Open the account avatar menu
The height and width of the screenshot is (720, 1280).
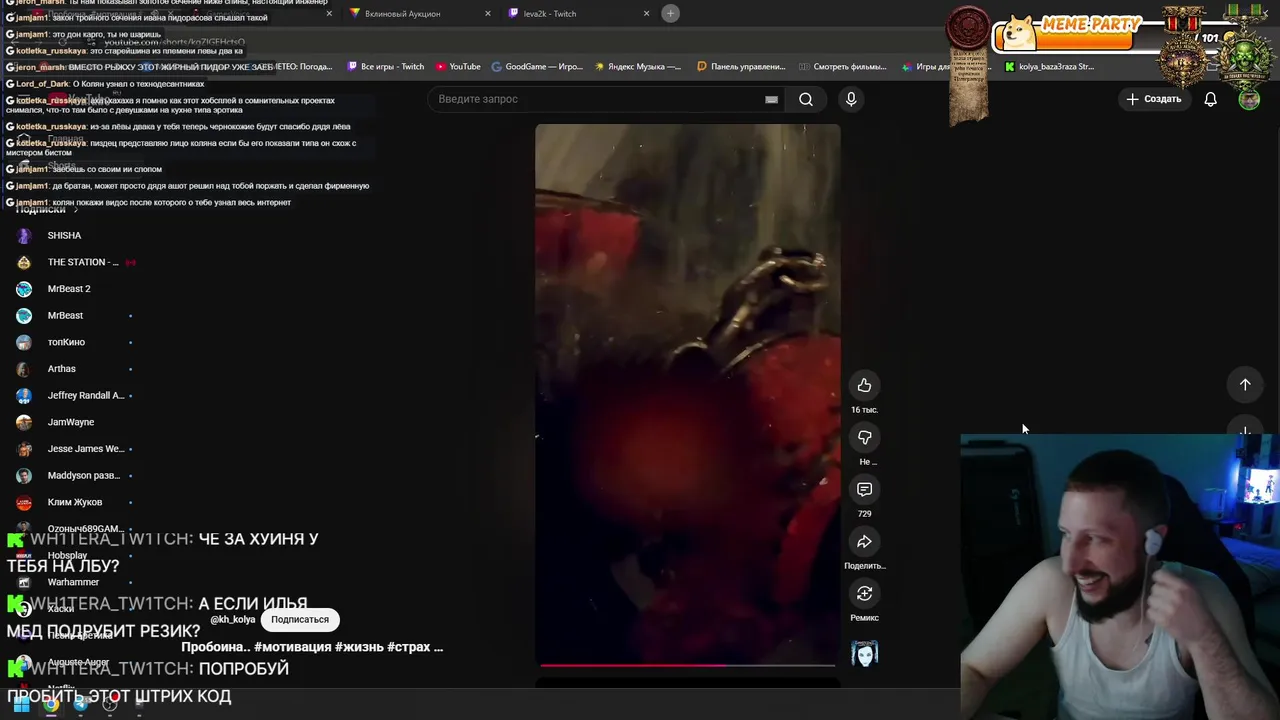click(x=1249, y=99)
